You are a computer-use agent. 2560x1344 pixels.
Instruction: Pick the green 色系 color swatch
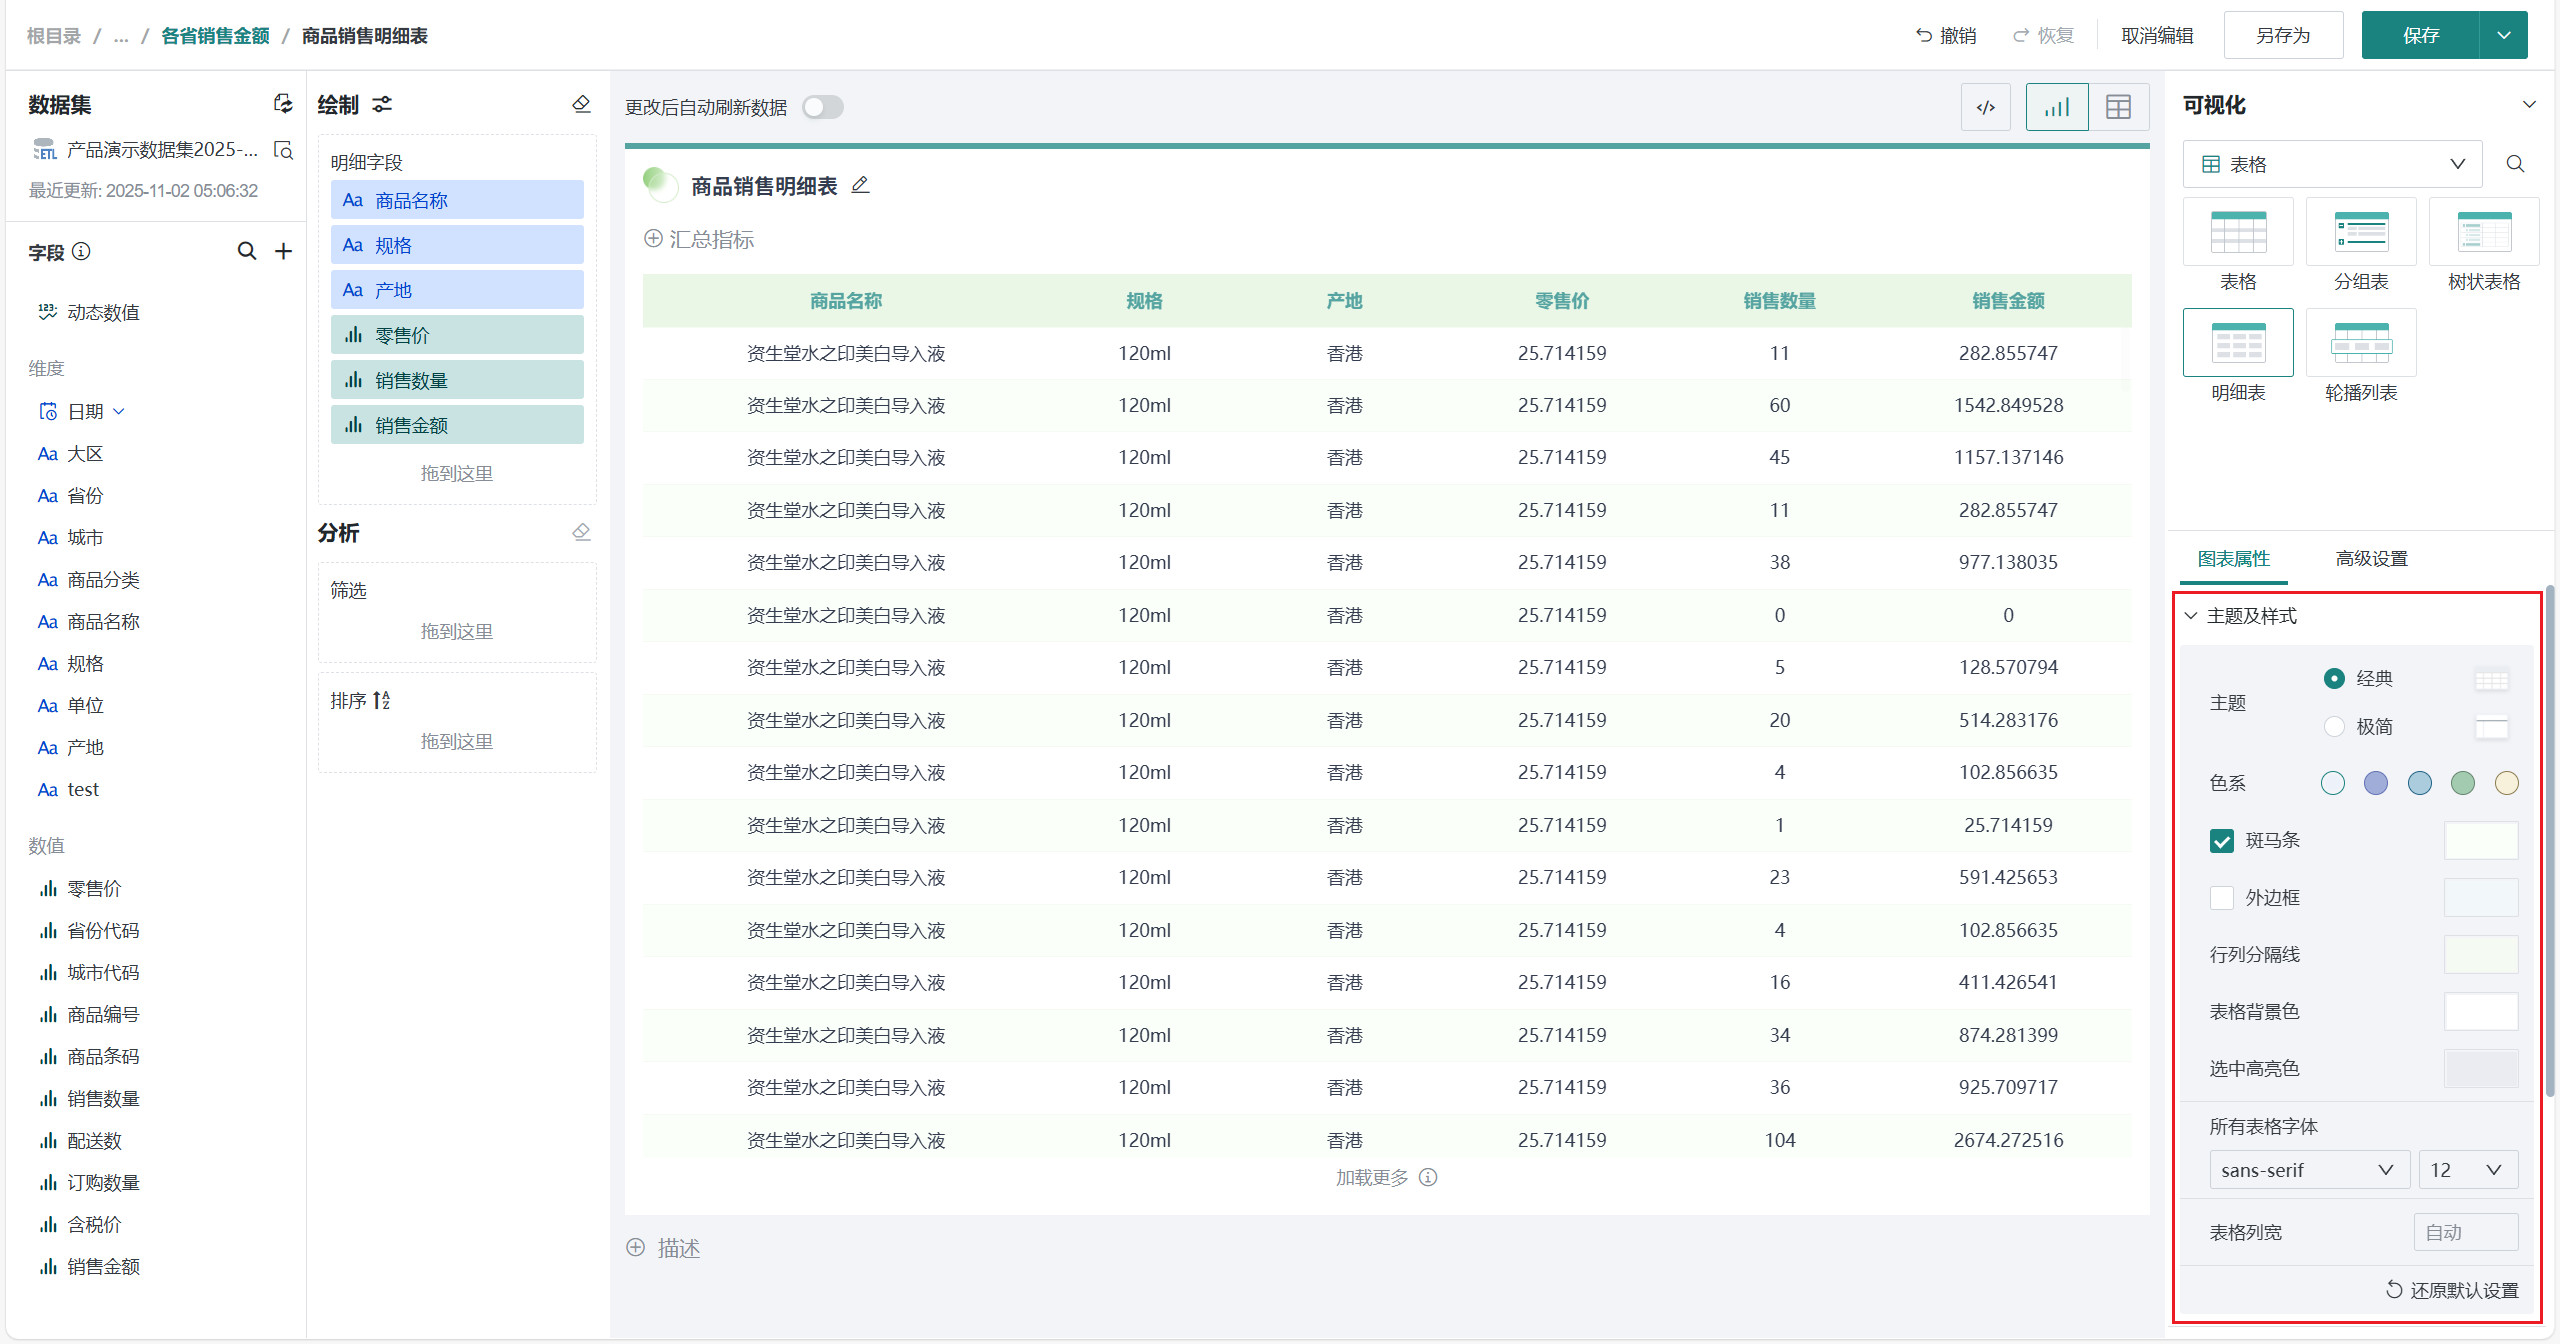tap(2462, 783)
